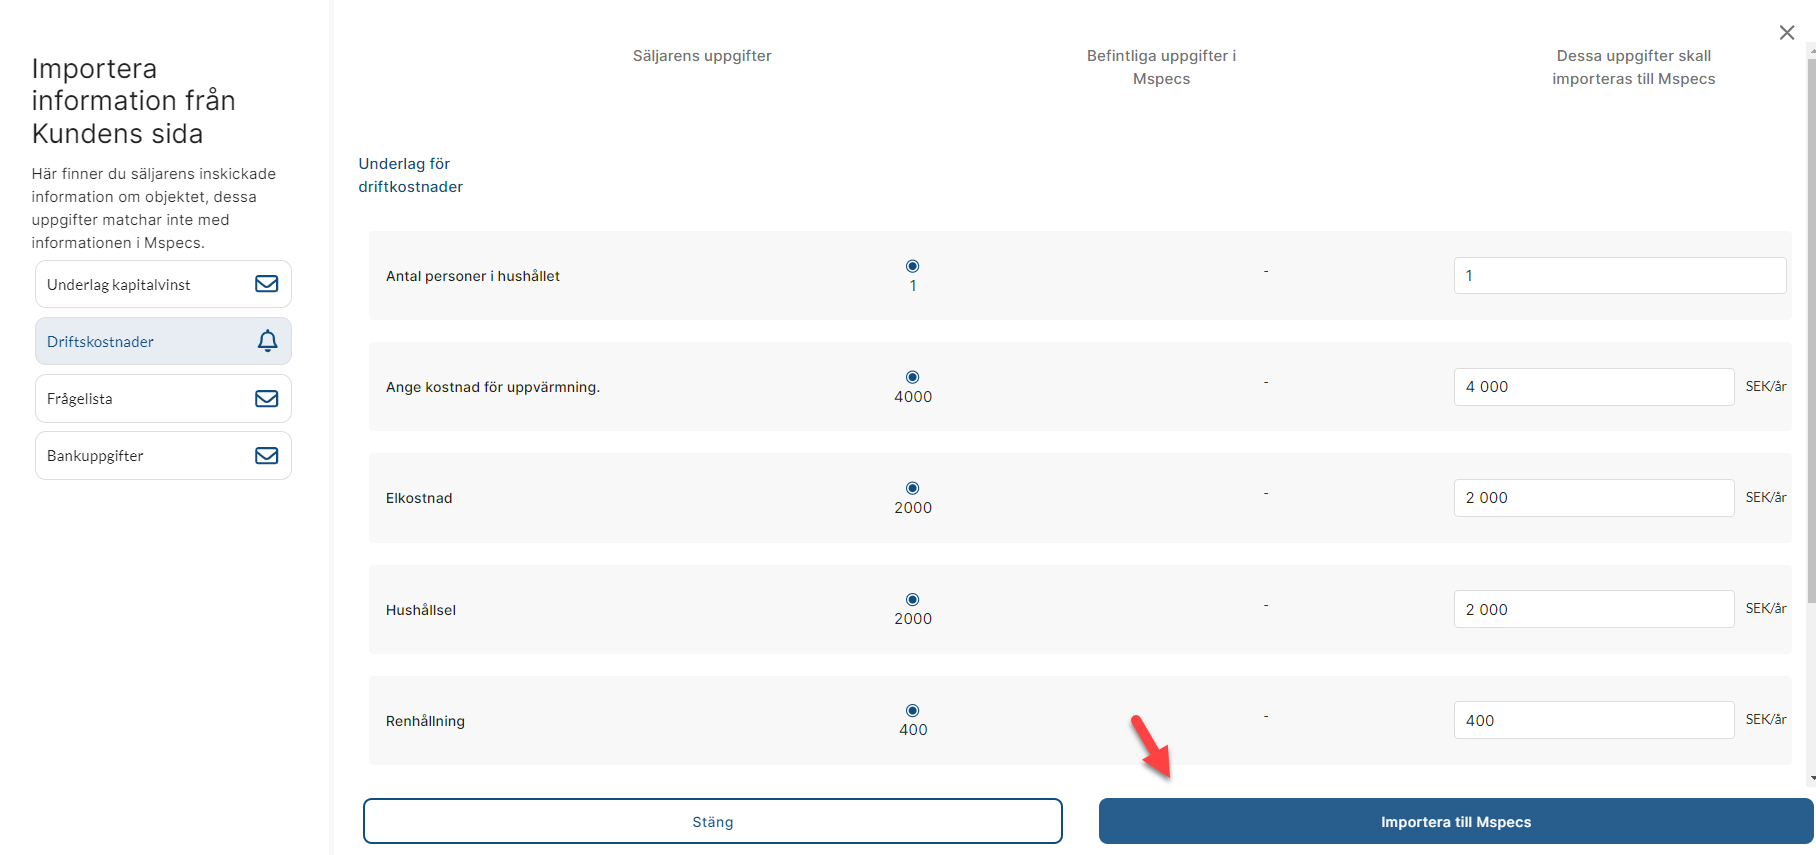Click the Elkostnad row label
This screenshot has height=855, width=1816.
(419, 498)
